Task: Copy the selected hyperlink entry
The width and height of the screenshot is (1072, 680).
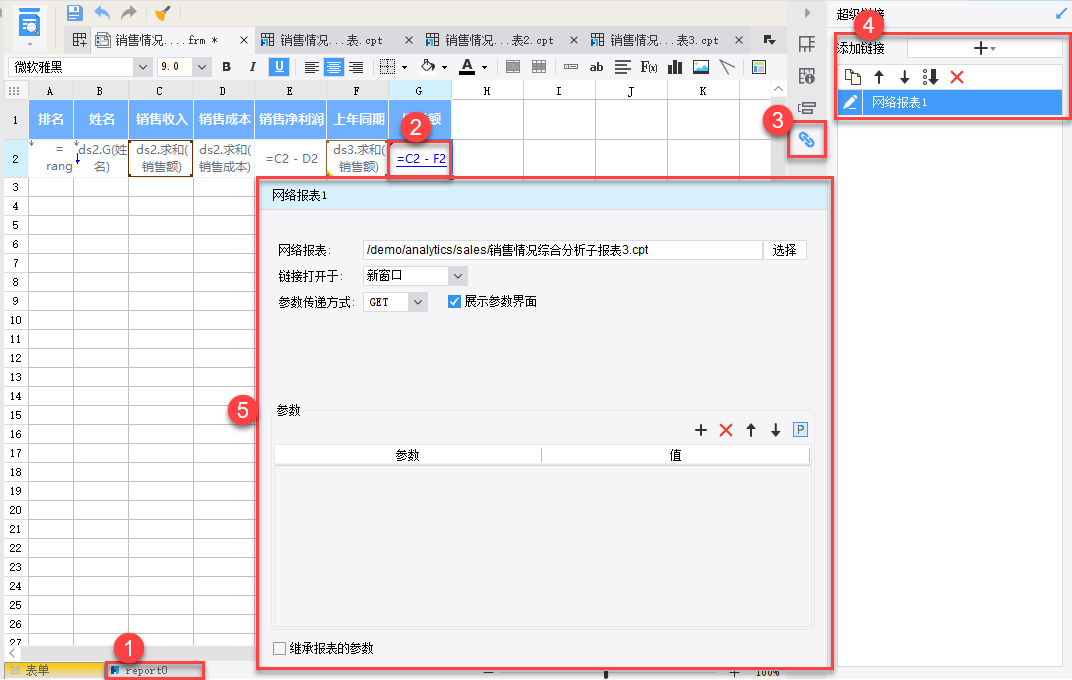Action: 853,77
